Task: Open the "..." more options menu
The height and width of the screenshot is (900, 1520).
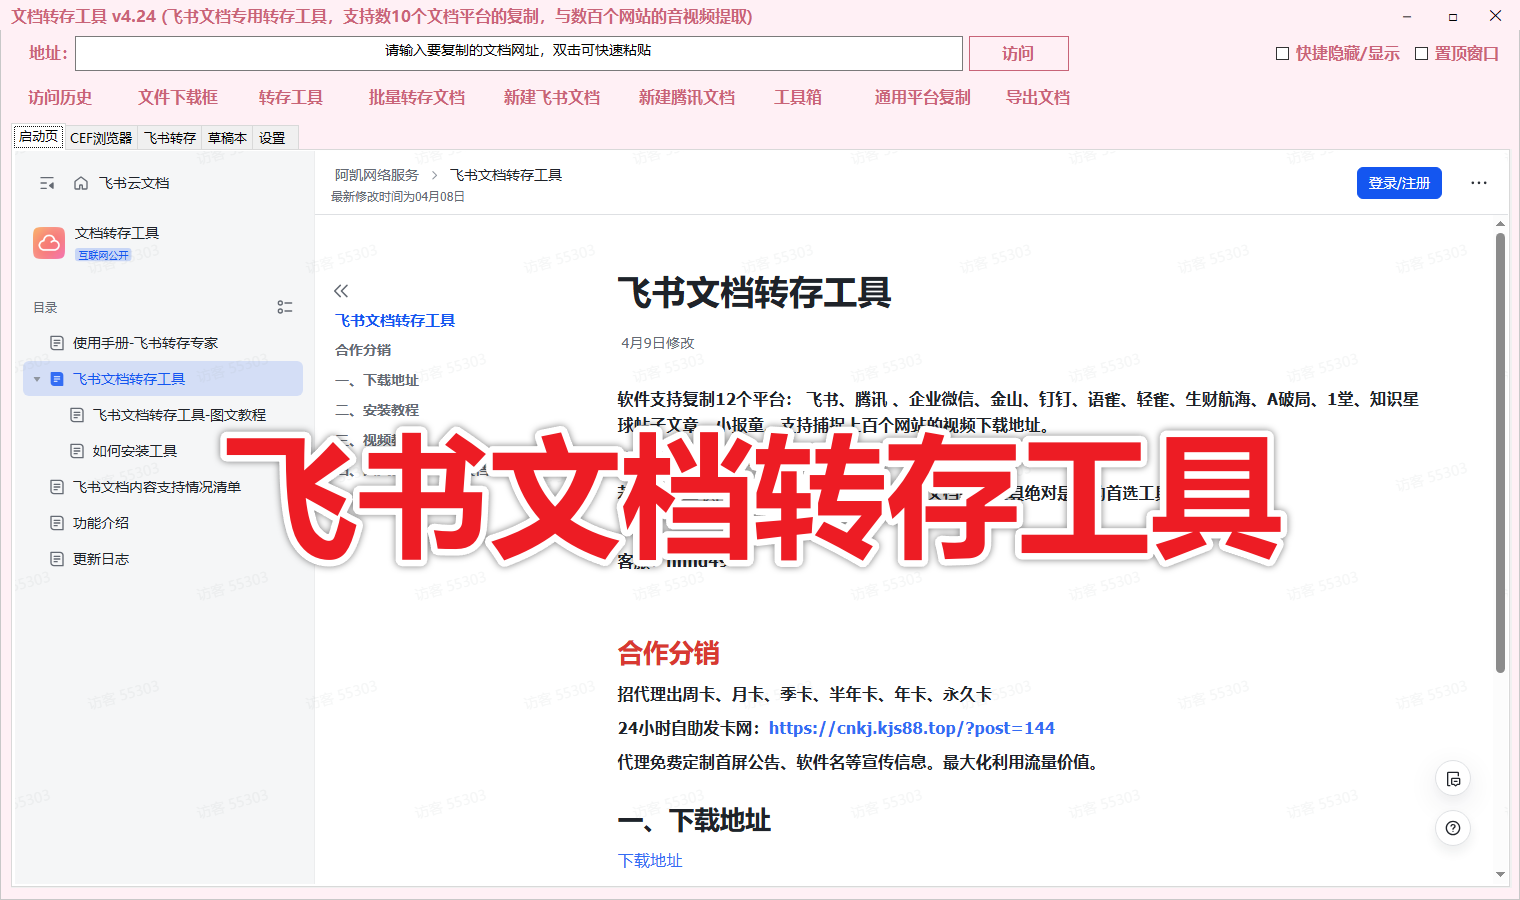Action: click(x=1478, y=183)
